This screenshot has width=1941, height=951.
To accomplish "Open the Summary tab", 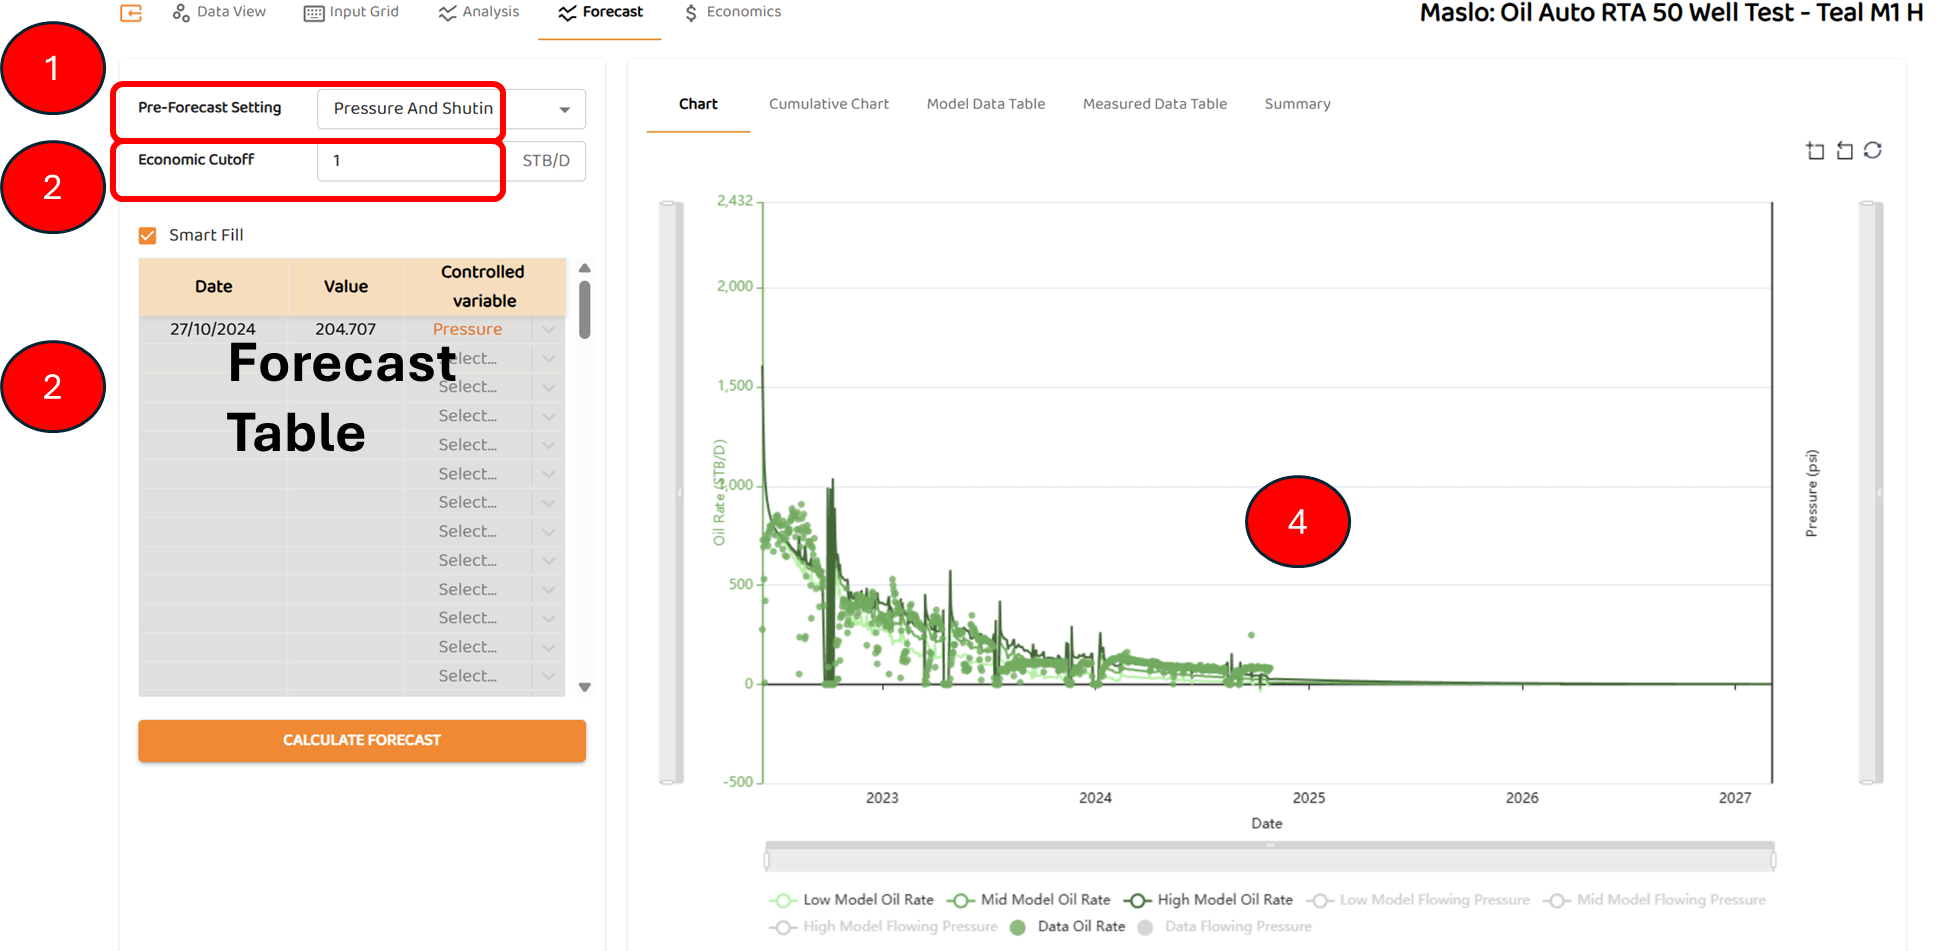I will click(1297, 104).
